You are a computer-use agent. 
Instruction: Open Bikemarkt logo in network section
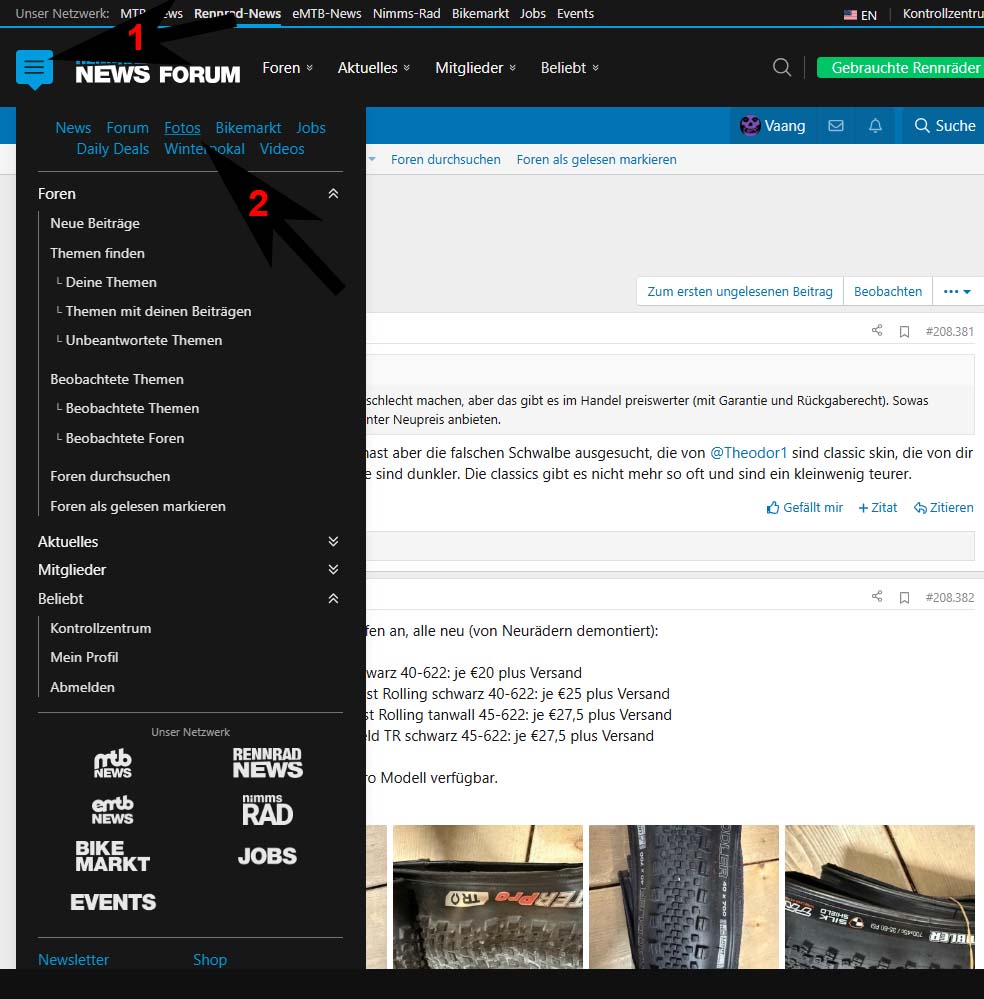112,856
